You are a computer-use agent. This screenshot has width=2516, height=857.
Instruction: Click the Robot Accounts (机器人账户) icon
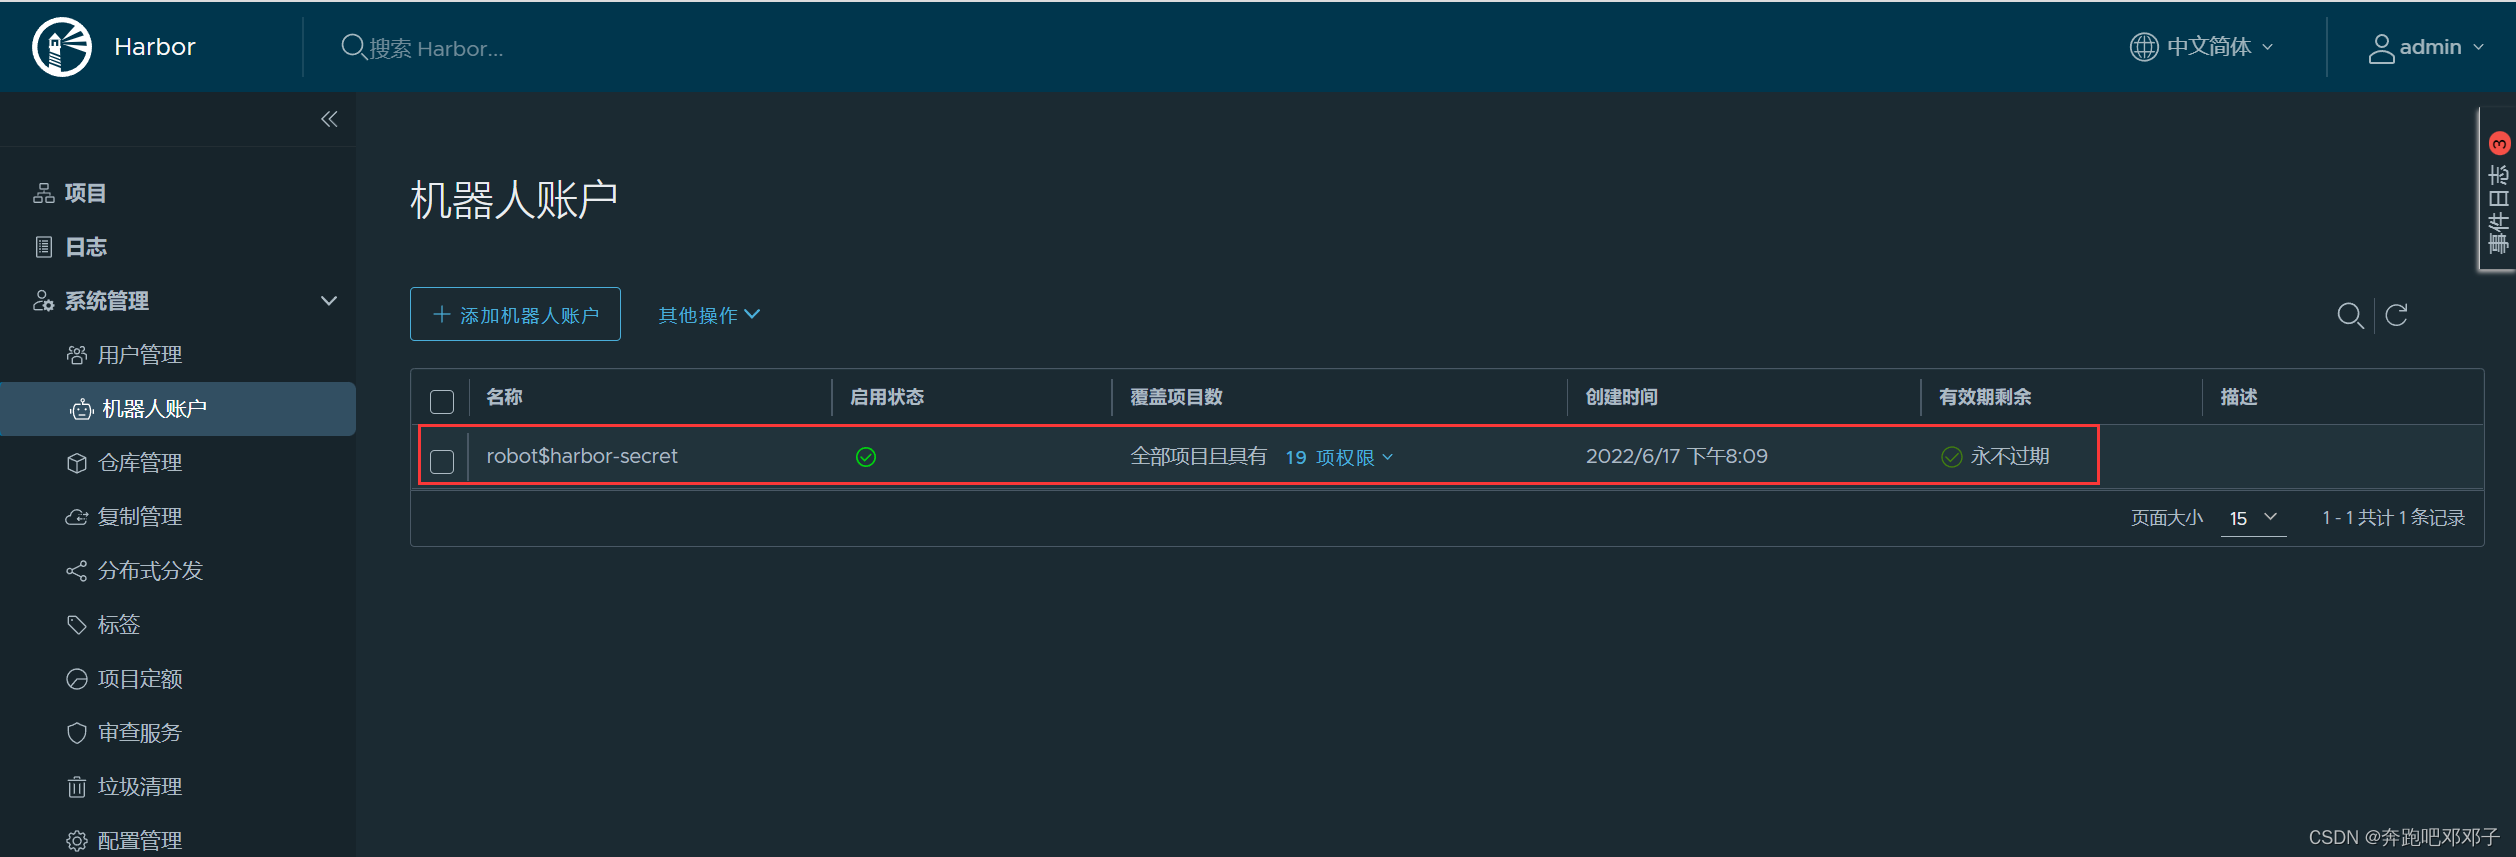click(x=82, y=409)
